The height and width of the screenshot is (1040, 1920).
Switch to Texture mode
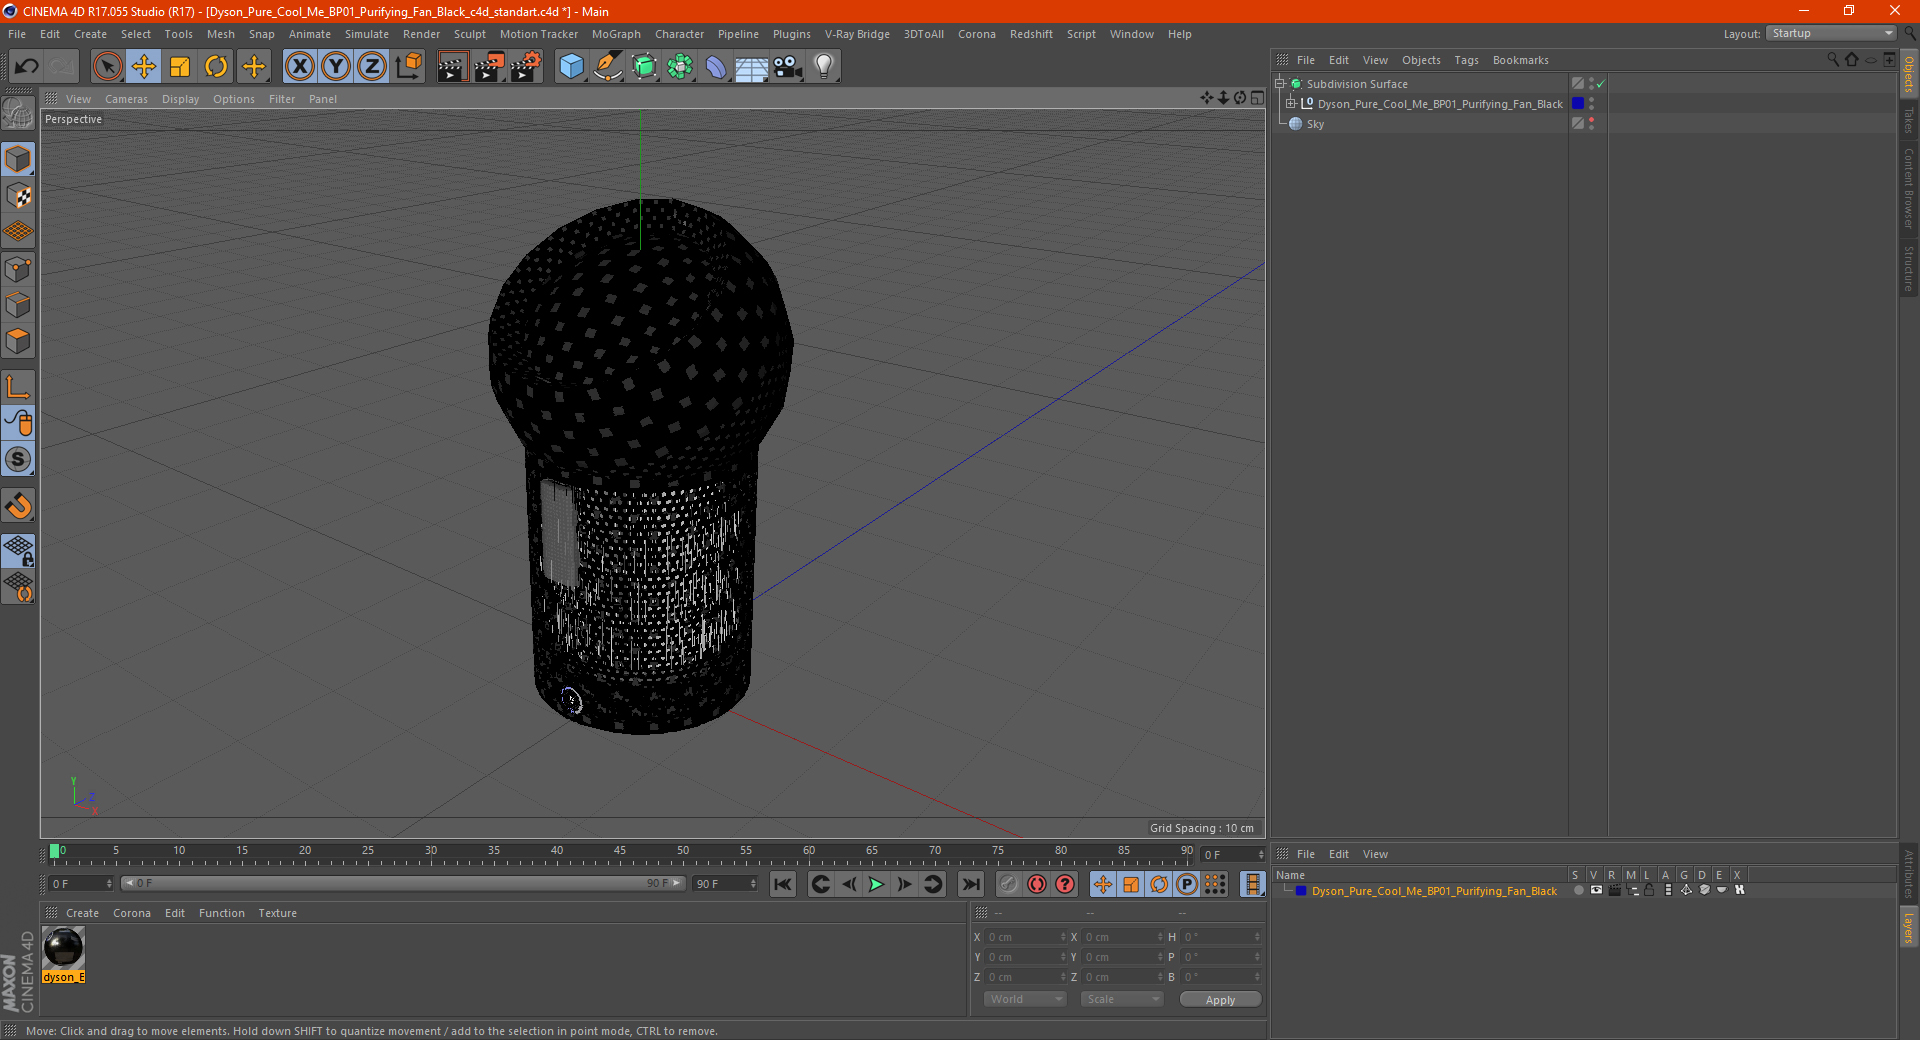[x=18, y=196]
